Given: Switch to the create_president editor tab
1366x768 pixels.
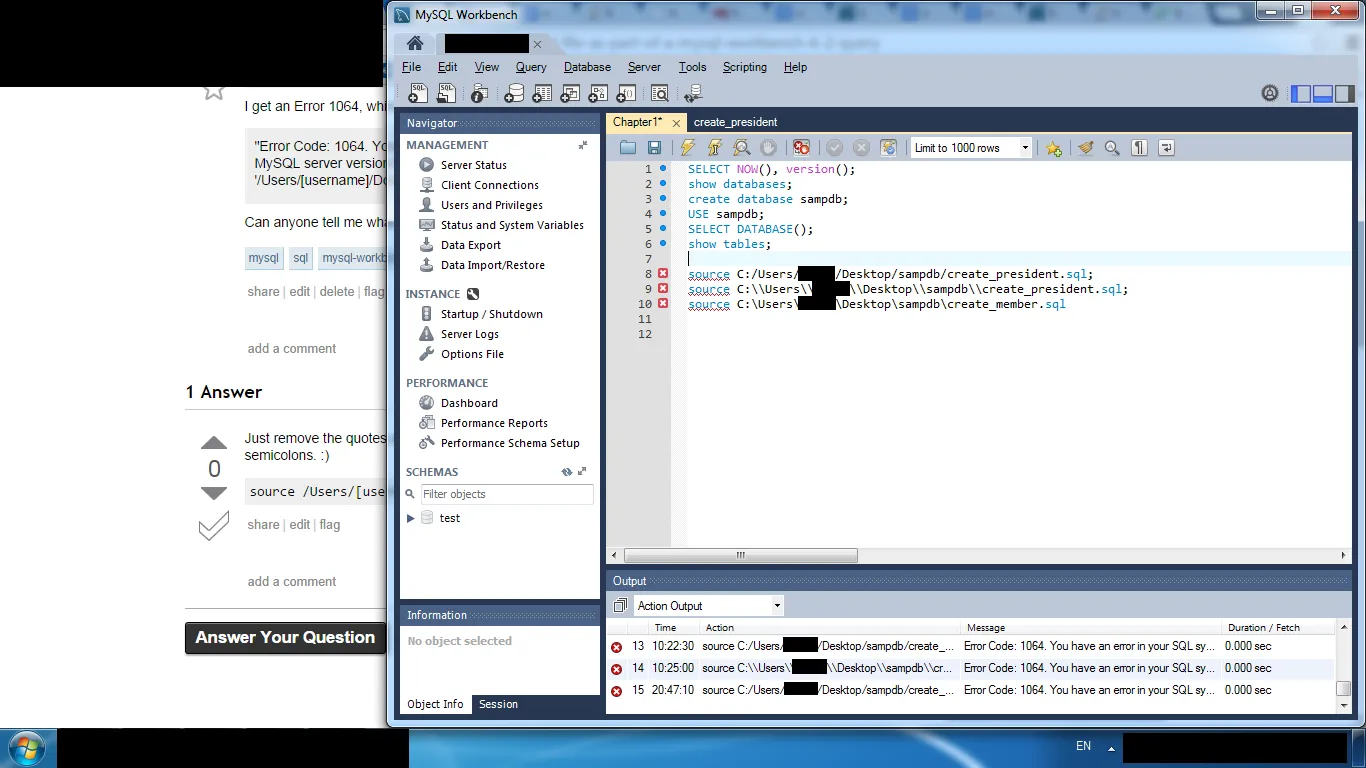Looking at the screenshot, I should [735, 122].
